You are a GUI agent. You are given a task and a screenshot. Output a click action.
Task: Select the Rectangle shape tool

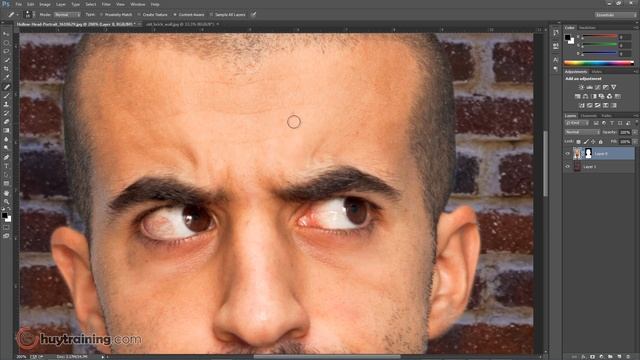click(x=7, y=184)
